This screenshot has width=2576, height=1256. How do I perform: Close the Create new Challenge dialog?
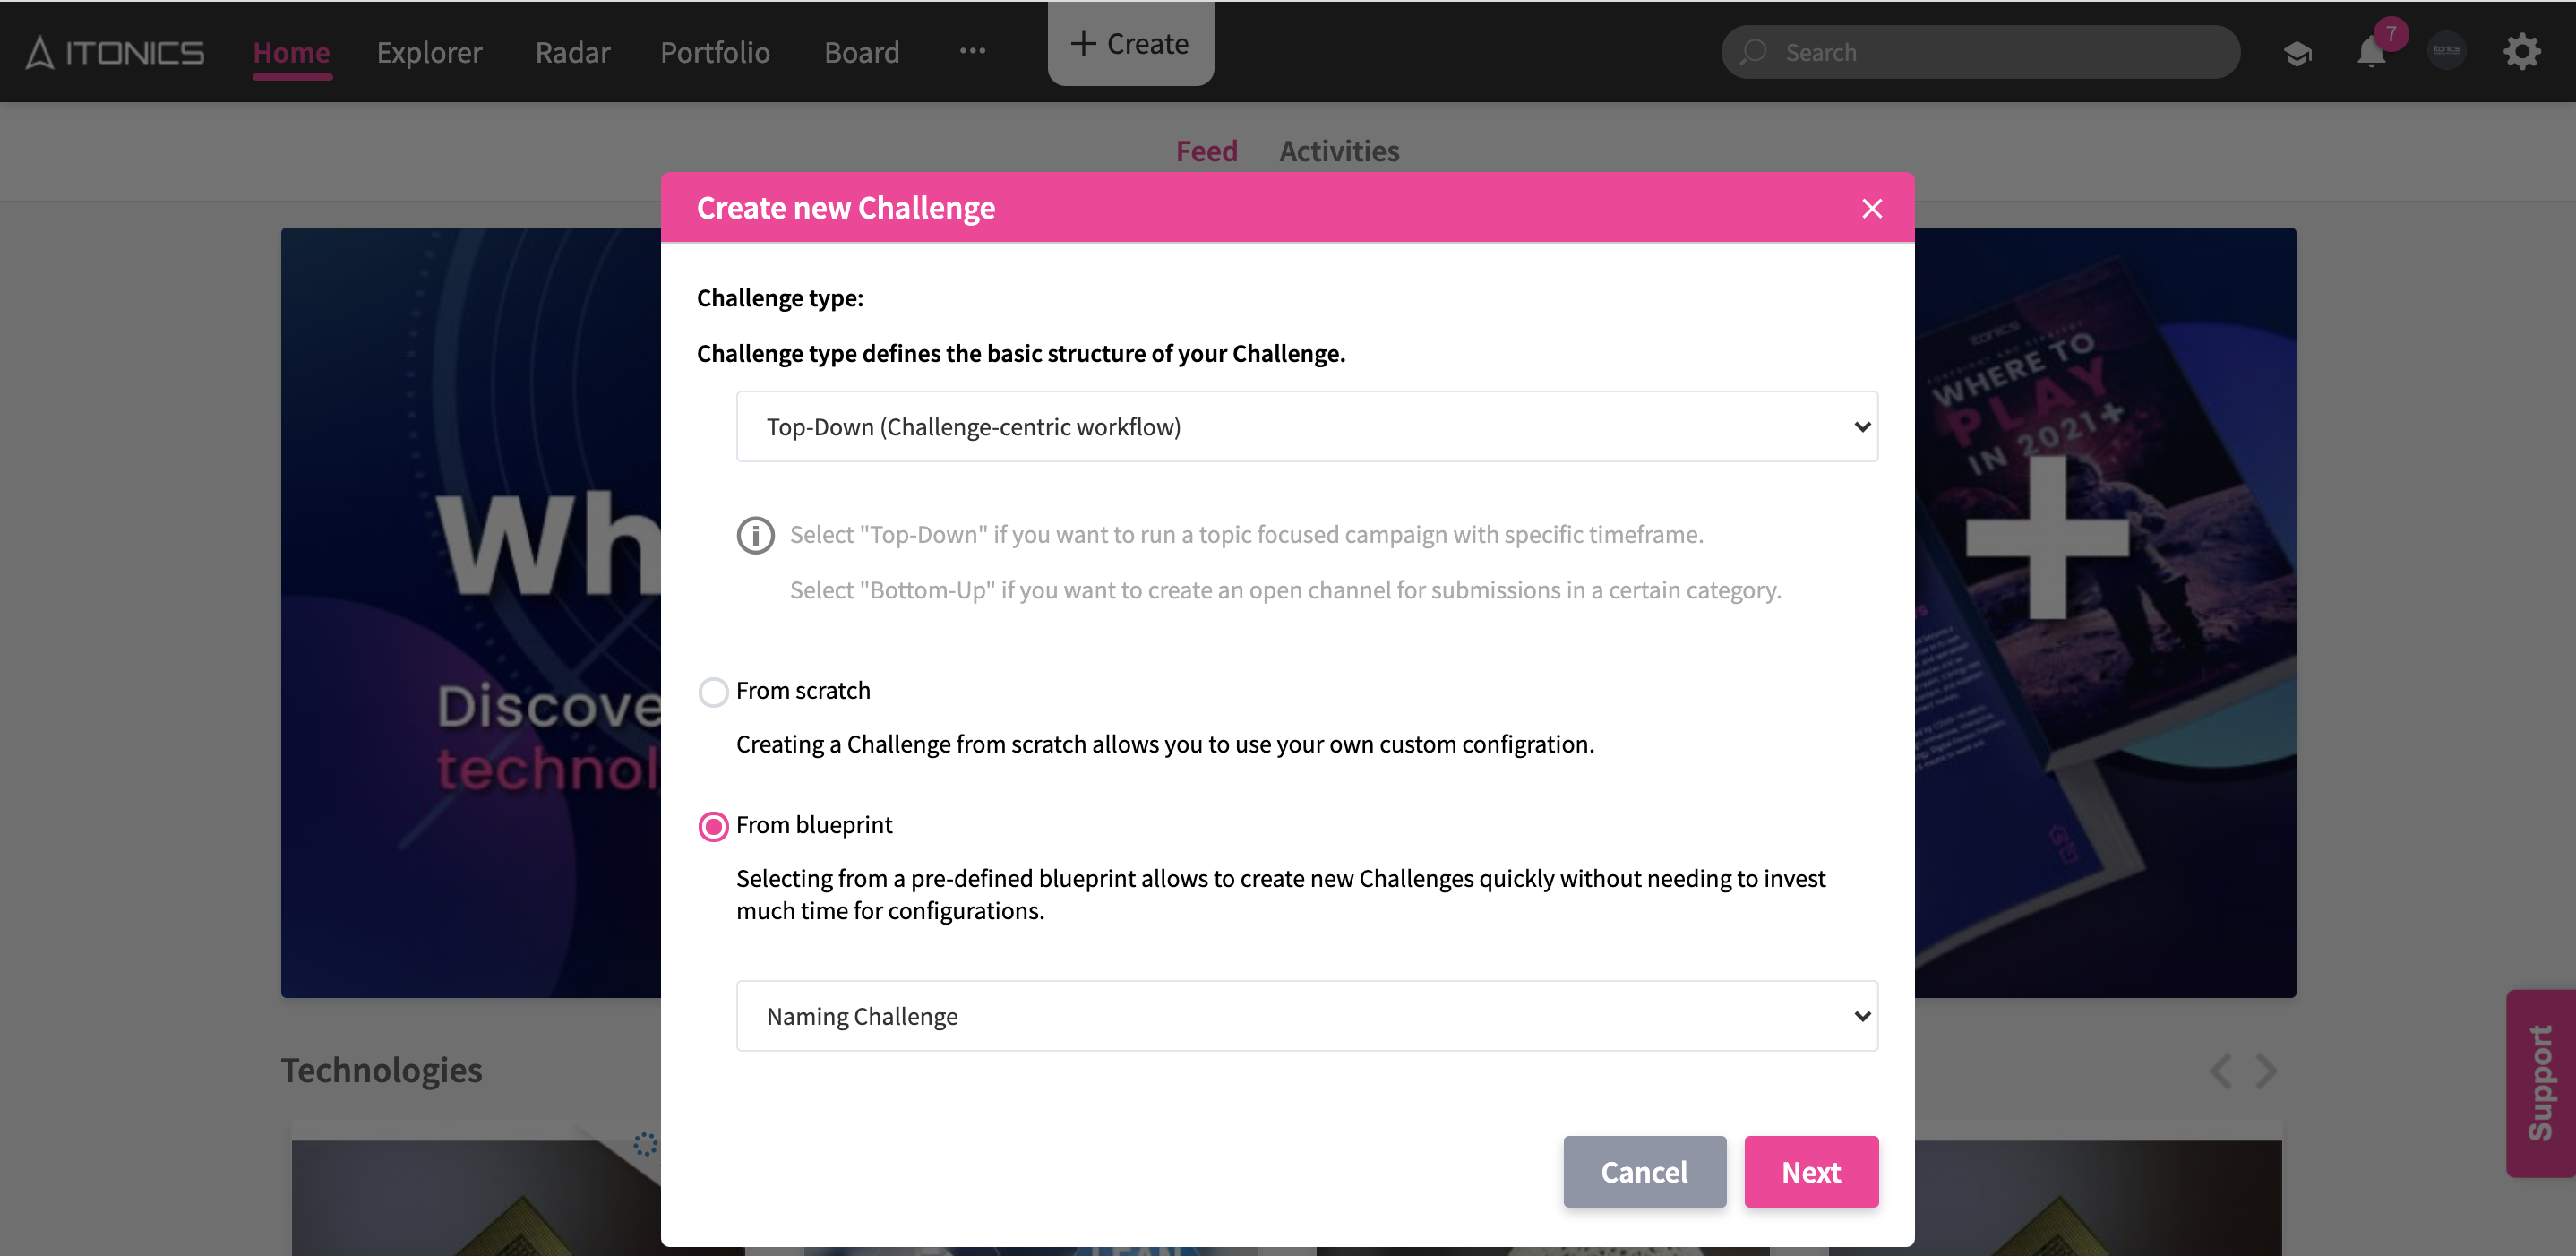(x=1871, y=208)
